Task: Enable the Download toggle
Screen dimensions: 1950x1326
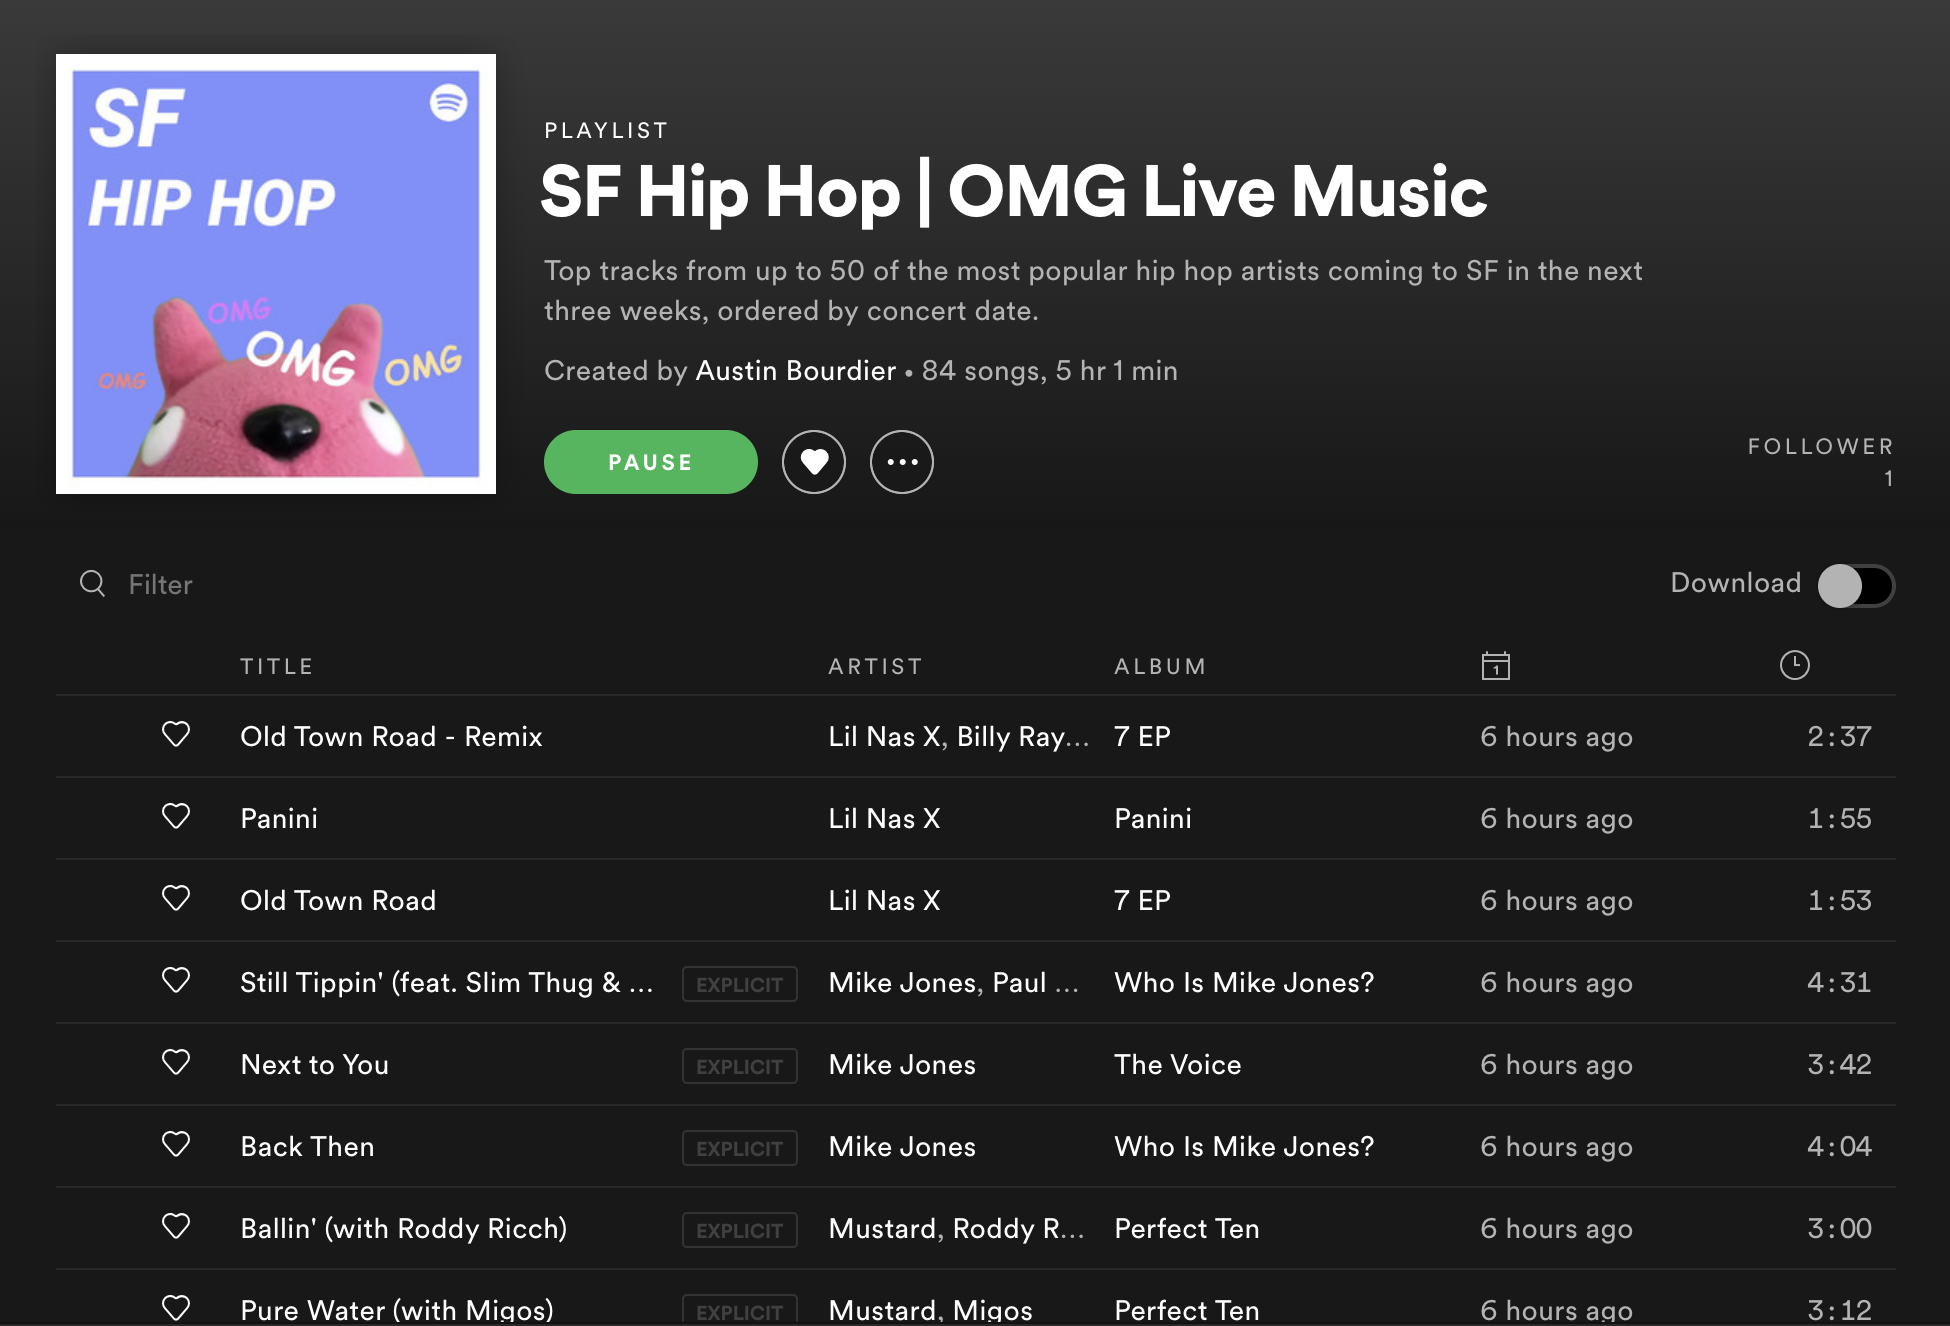Action: tap(1855, 586)
